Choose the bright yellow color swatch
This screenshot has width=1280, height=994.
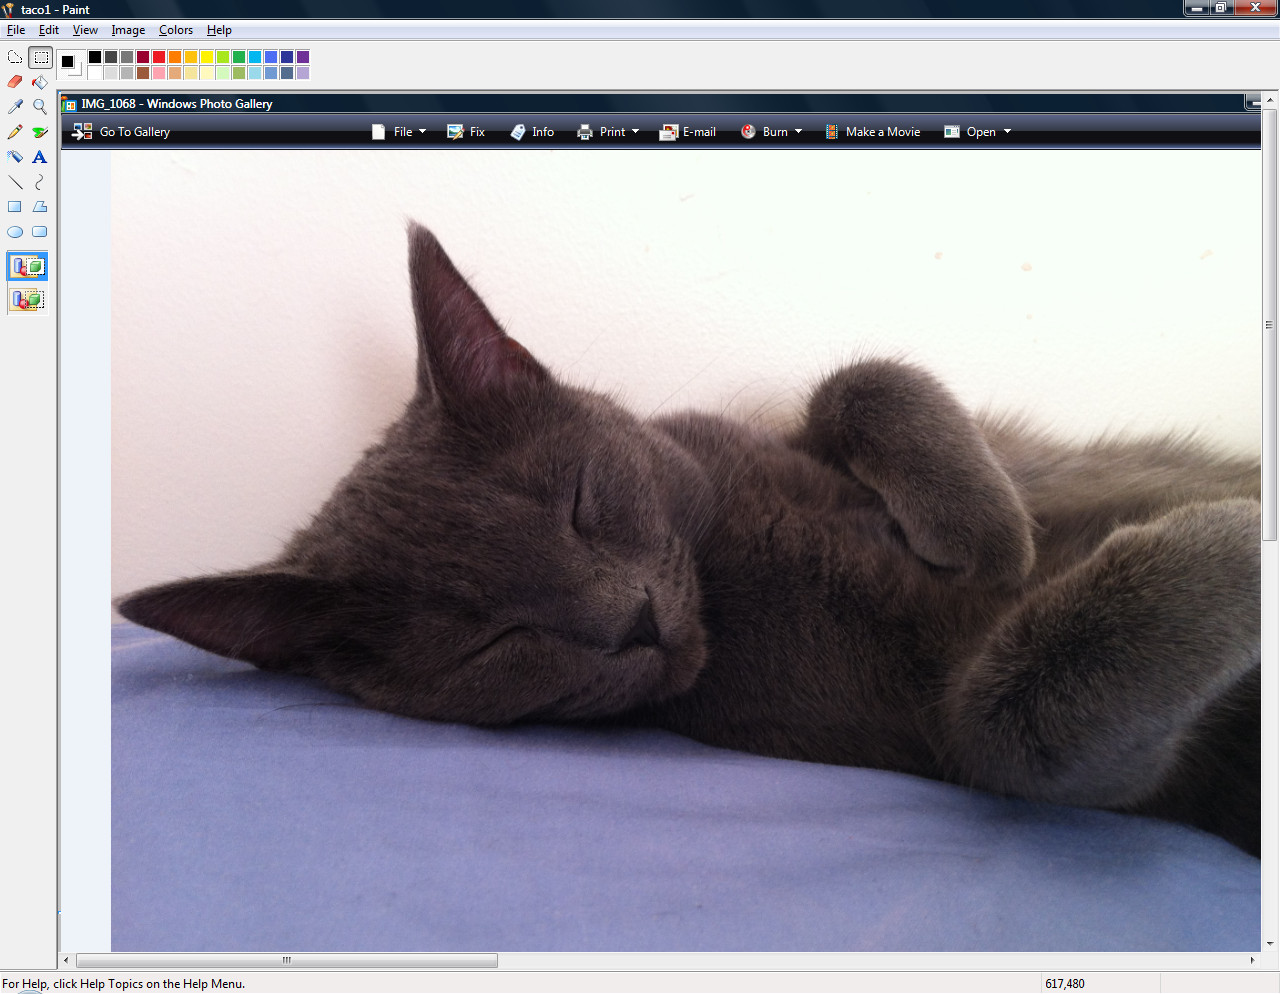click(207, 57)
